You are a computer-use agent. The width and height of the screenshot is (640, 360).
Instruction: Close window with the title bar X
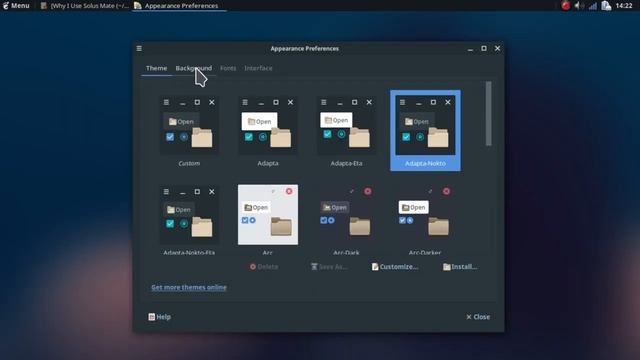497,48
